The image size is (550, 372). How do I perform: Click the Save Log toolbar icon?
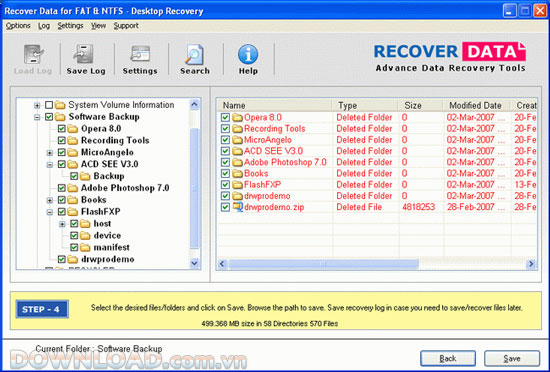tap(83, 54)
